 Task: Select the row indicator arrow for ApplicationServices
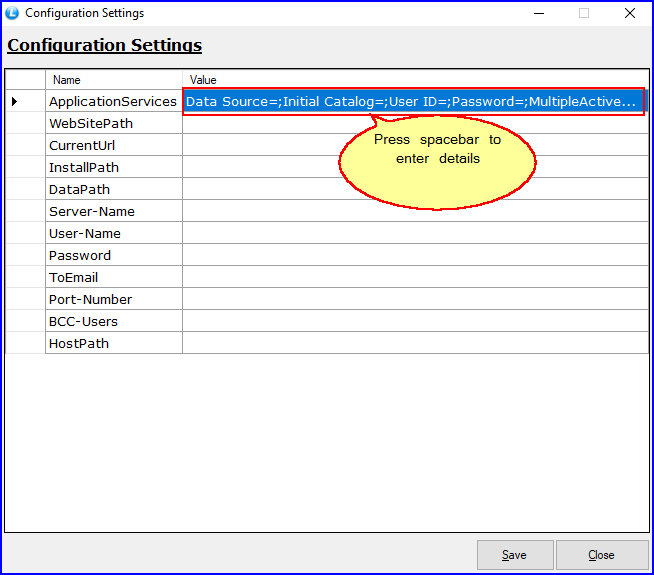[14, 101]
